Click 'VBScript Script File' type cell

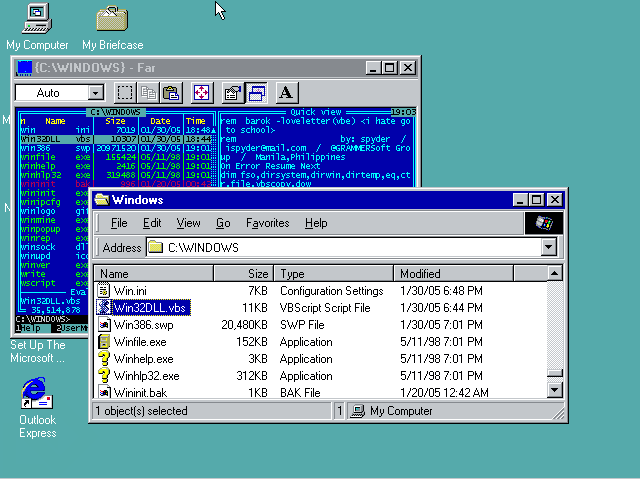pos(325,308)
